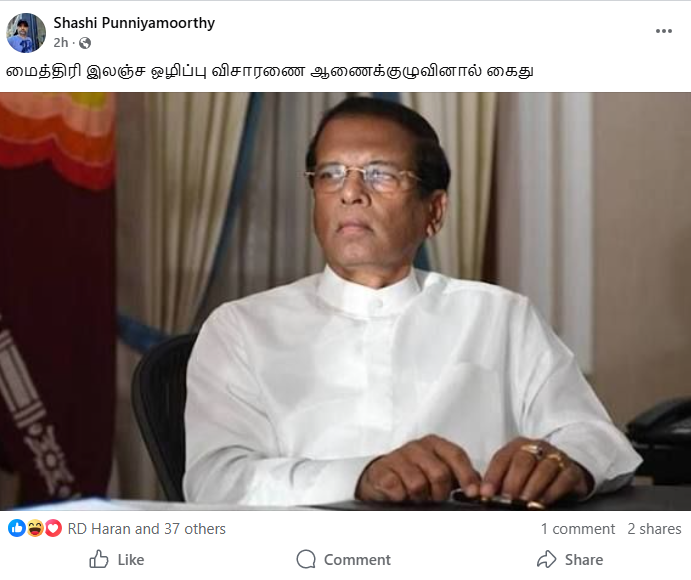Screen dimensions: 691x580
Task: Click the Tamil post caption text
Action: click(x=270, y=71)
